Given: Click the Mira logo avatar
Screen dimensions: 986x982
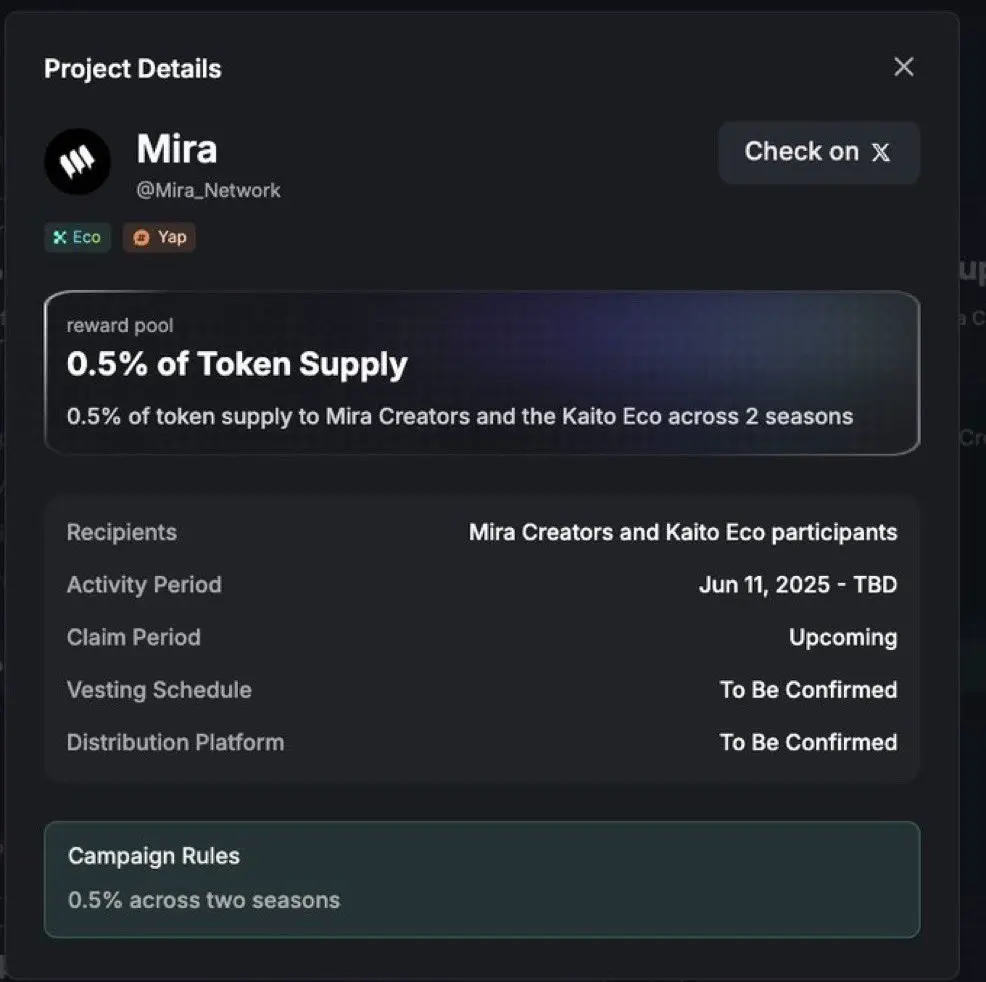Looking at the screenshot, I should [77, 162].
